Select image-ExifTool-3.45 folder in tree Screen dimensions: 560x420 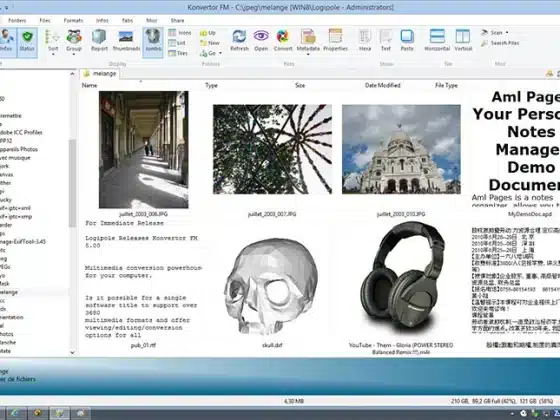[x=23, y=242]
